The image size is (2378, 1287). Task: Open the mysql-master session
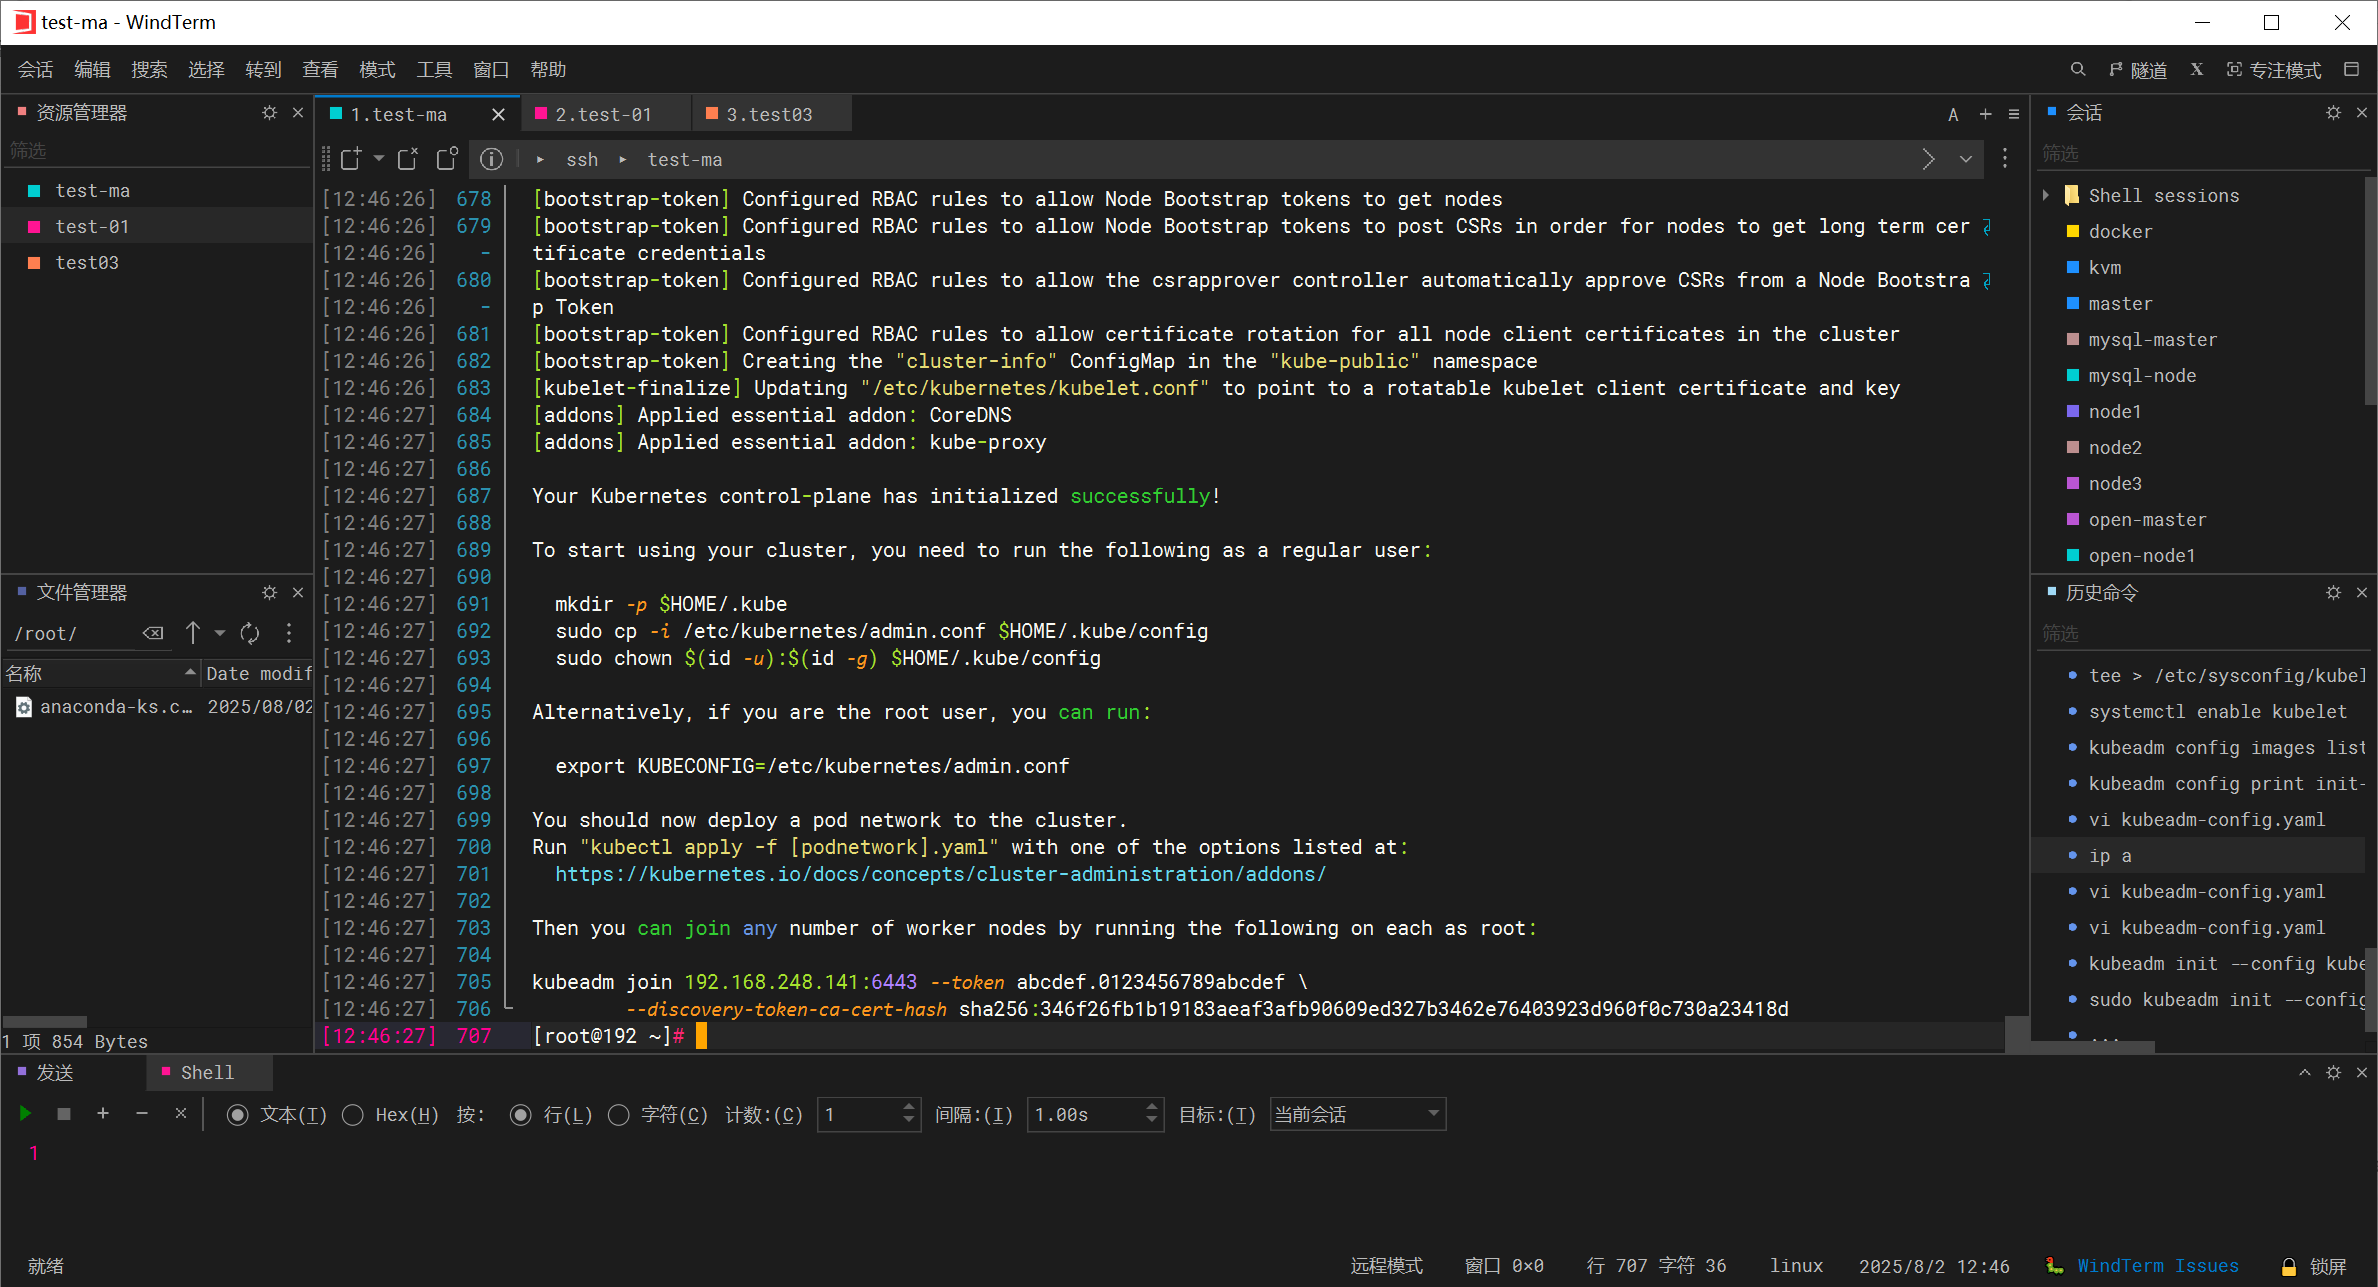point(2152,340)
